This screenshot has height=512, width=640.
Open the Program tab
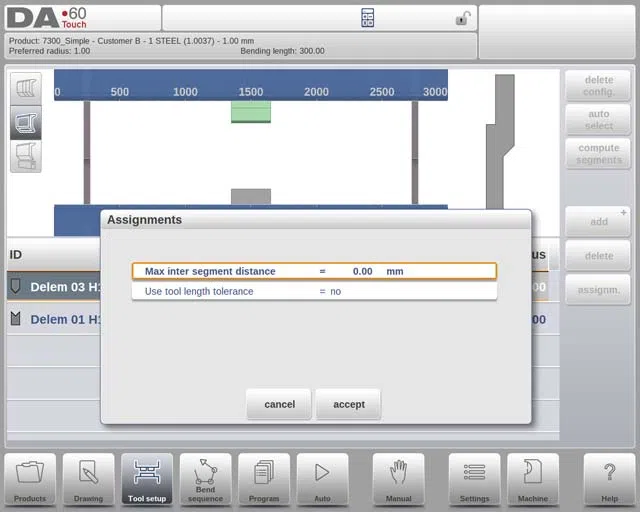pos(264,480)
